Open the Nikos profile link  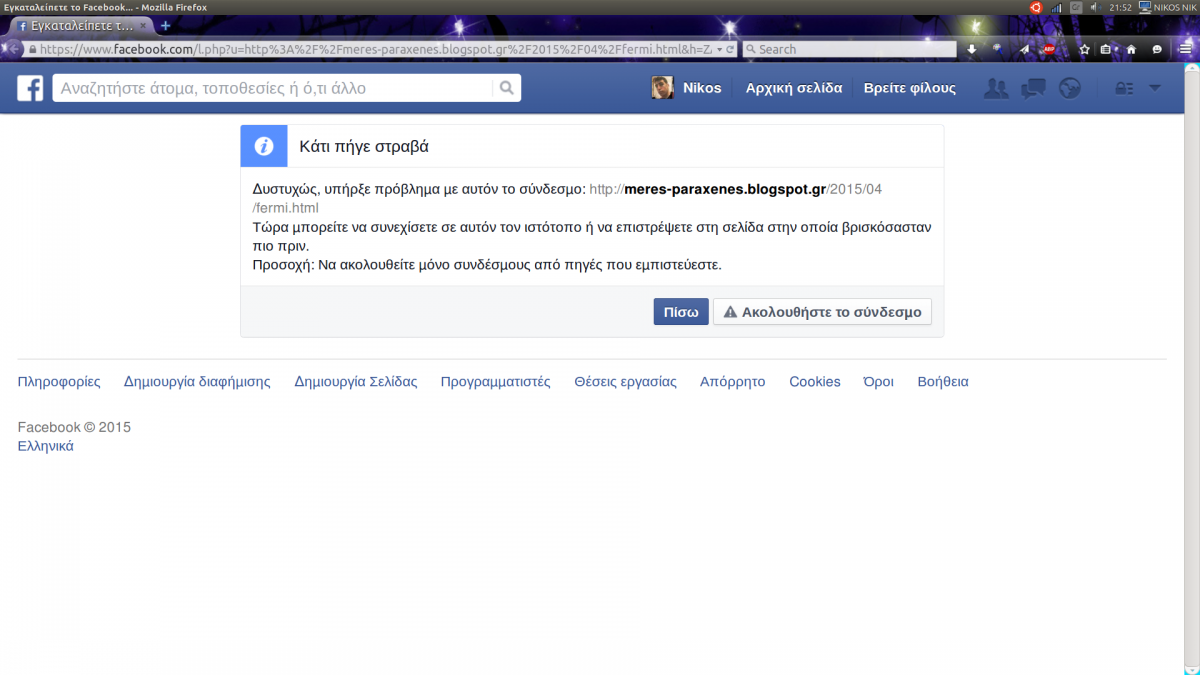(x=702, y=88)
